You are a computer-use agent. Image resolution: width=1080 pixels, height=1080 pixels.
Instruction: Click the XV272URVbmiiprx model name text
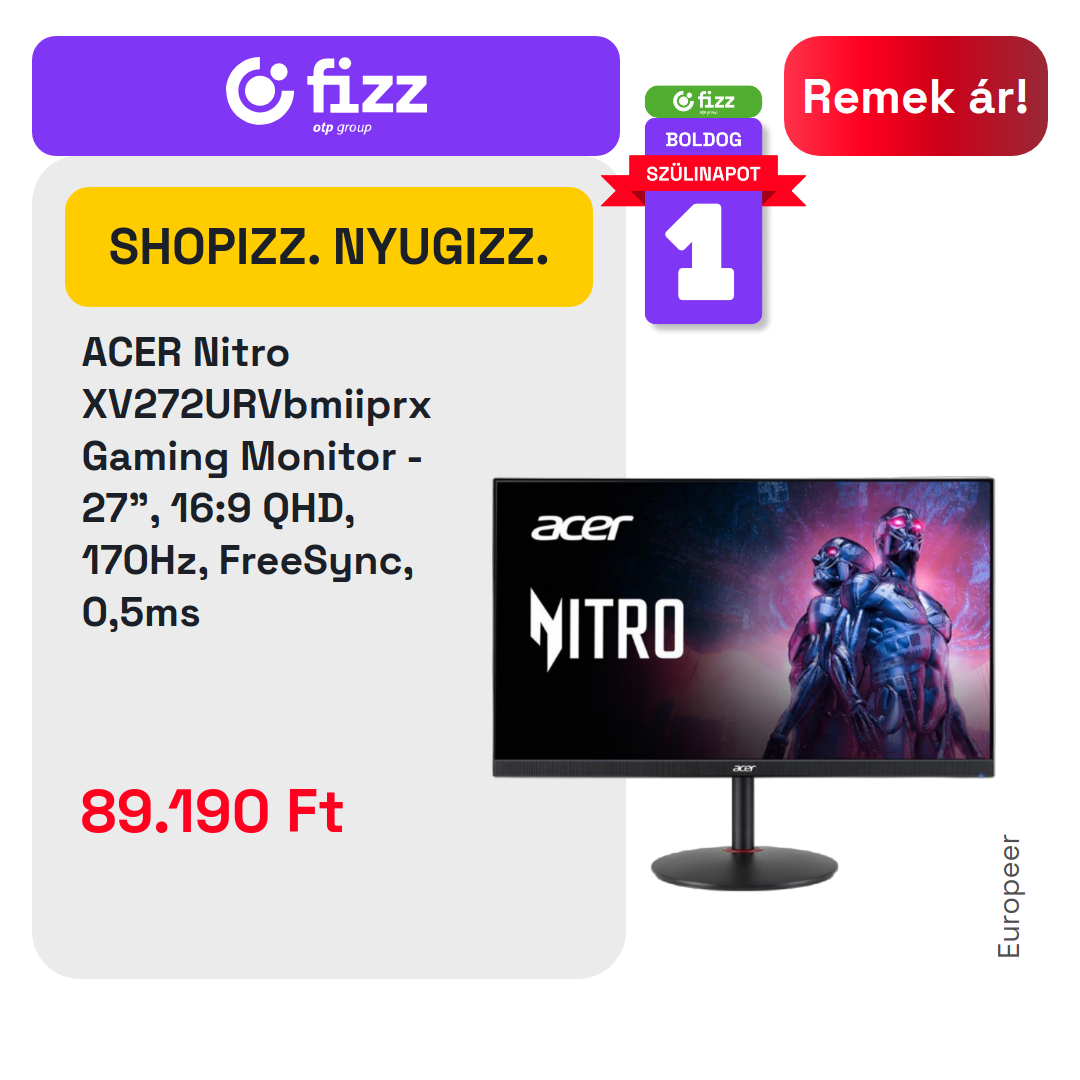coord(256,404)
